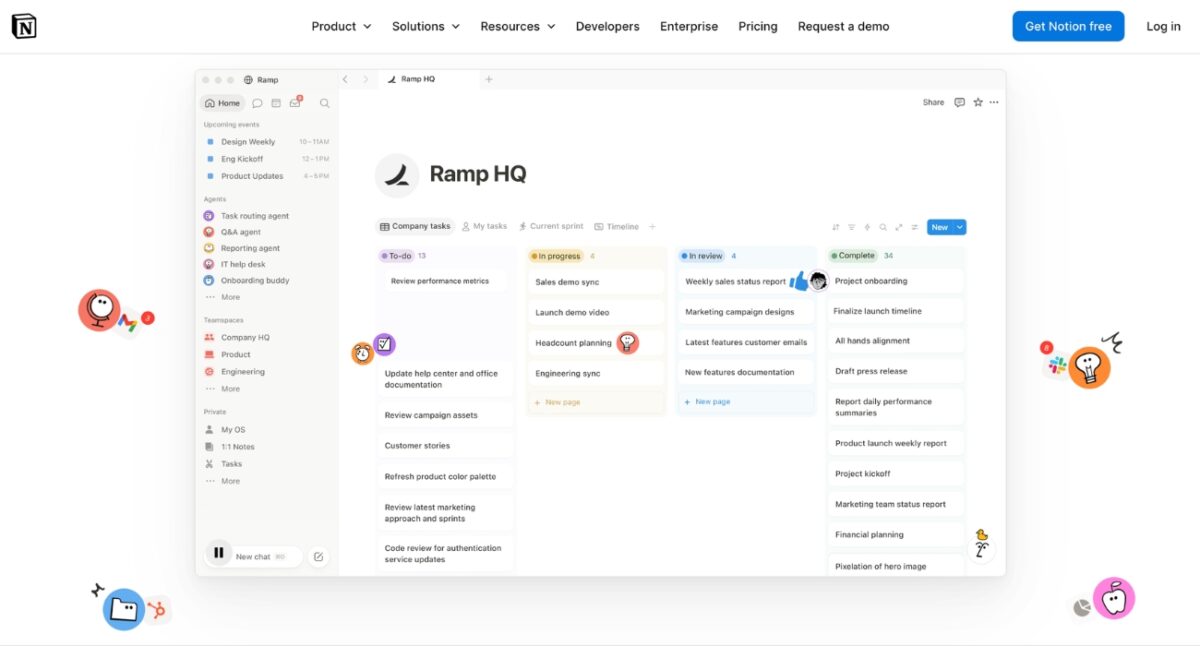Open the search icon in the sidebar
The height and width of the screenshot is (646, 1200).
click(324, 103)
